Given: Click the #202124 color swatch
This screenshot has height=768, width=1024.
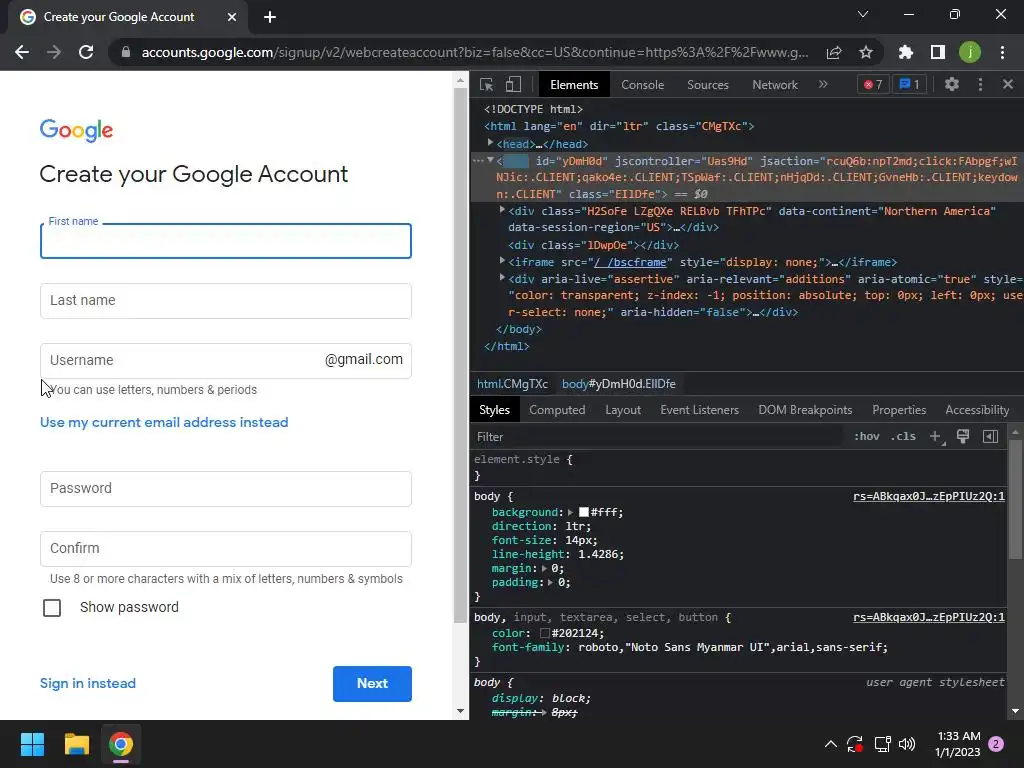Looking at the screenshot, I should point(545,633).
